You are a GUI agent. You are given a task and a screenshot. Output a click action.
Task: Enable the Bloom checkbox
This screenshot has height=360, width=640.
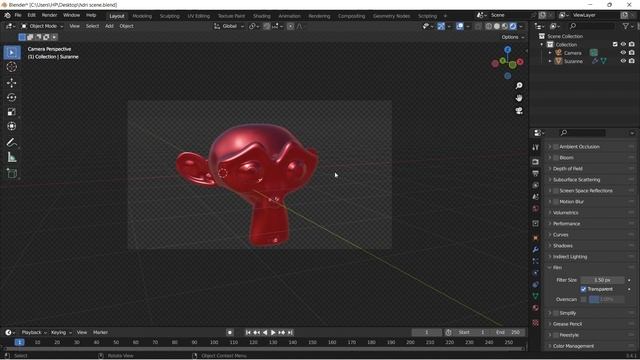(x=556, y=158)
